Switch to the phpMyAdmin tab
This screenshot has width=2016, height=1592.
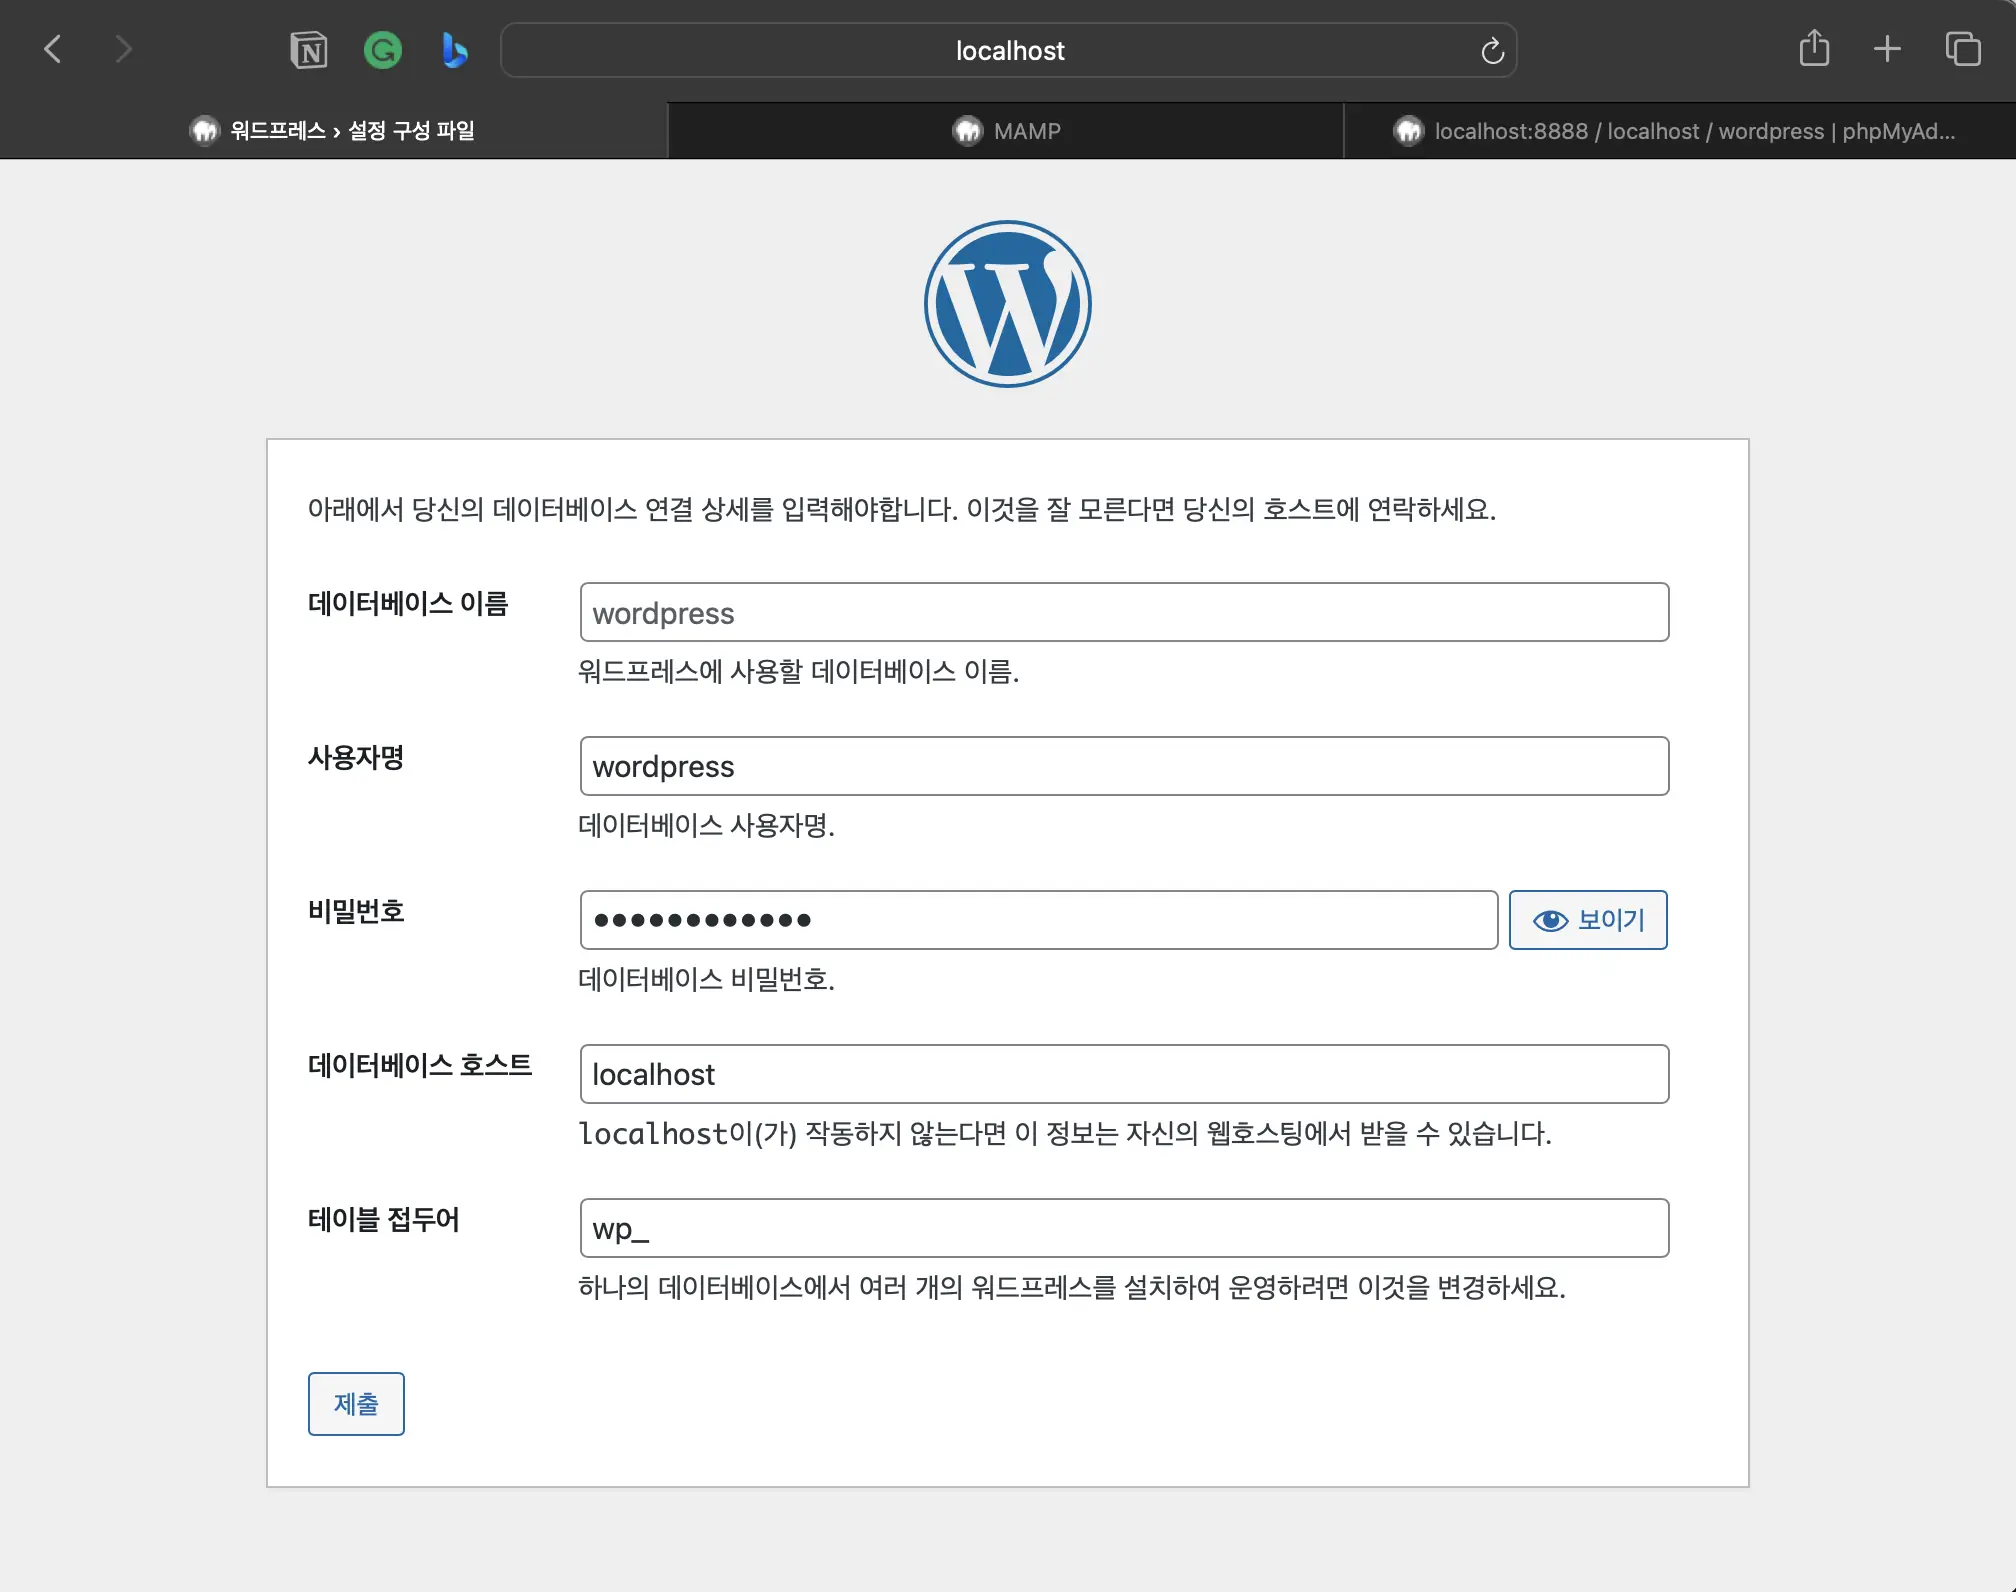pos(1678,130)
